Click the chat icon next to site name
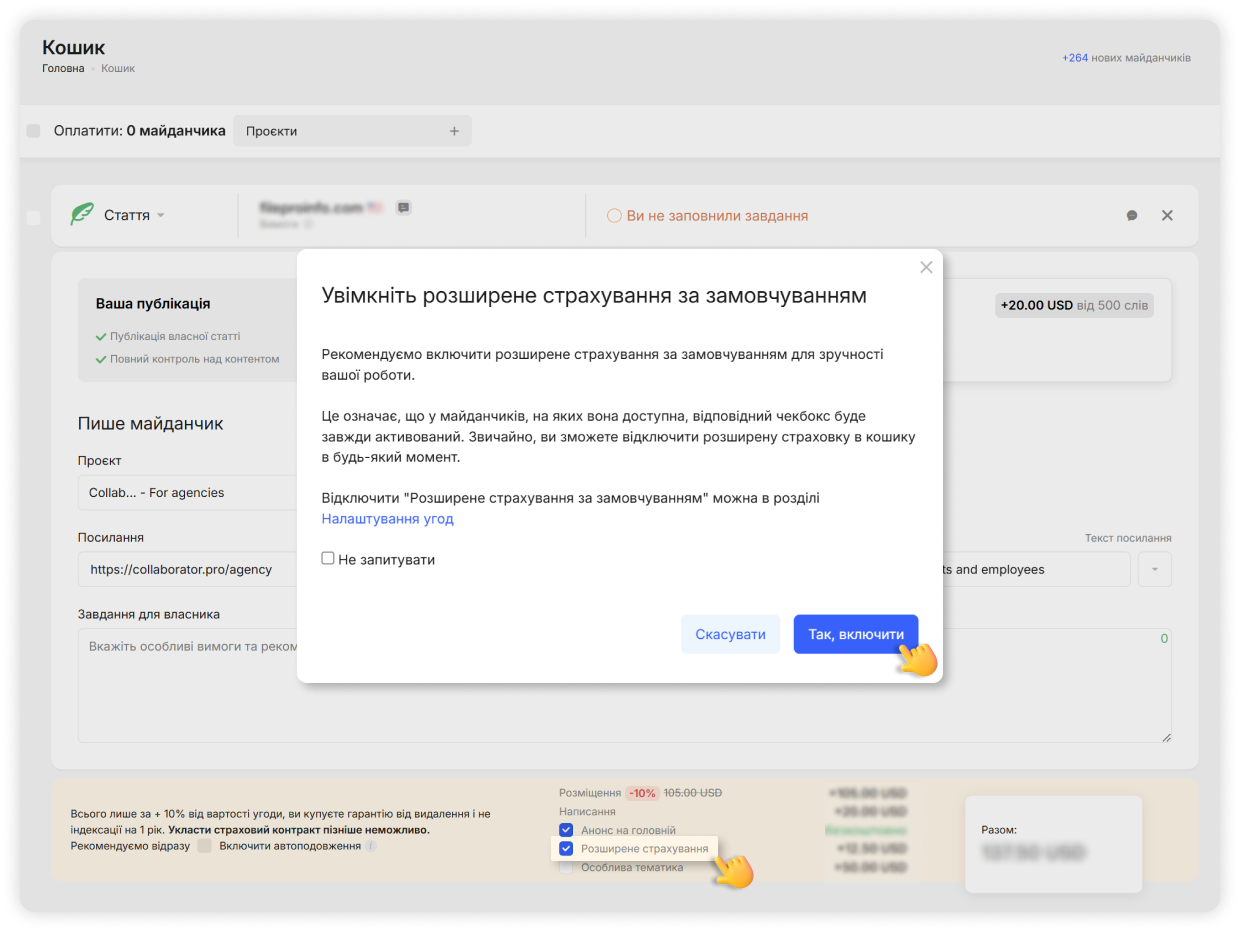The height and width of the screenshot is (932, 1240). (x=403, y=207)
